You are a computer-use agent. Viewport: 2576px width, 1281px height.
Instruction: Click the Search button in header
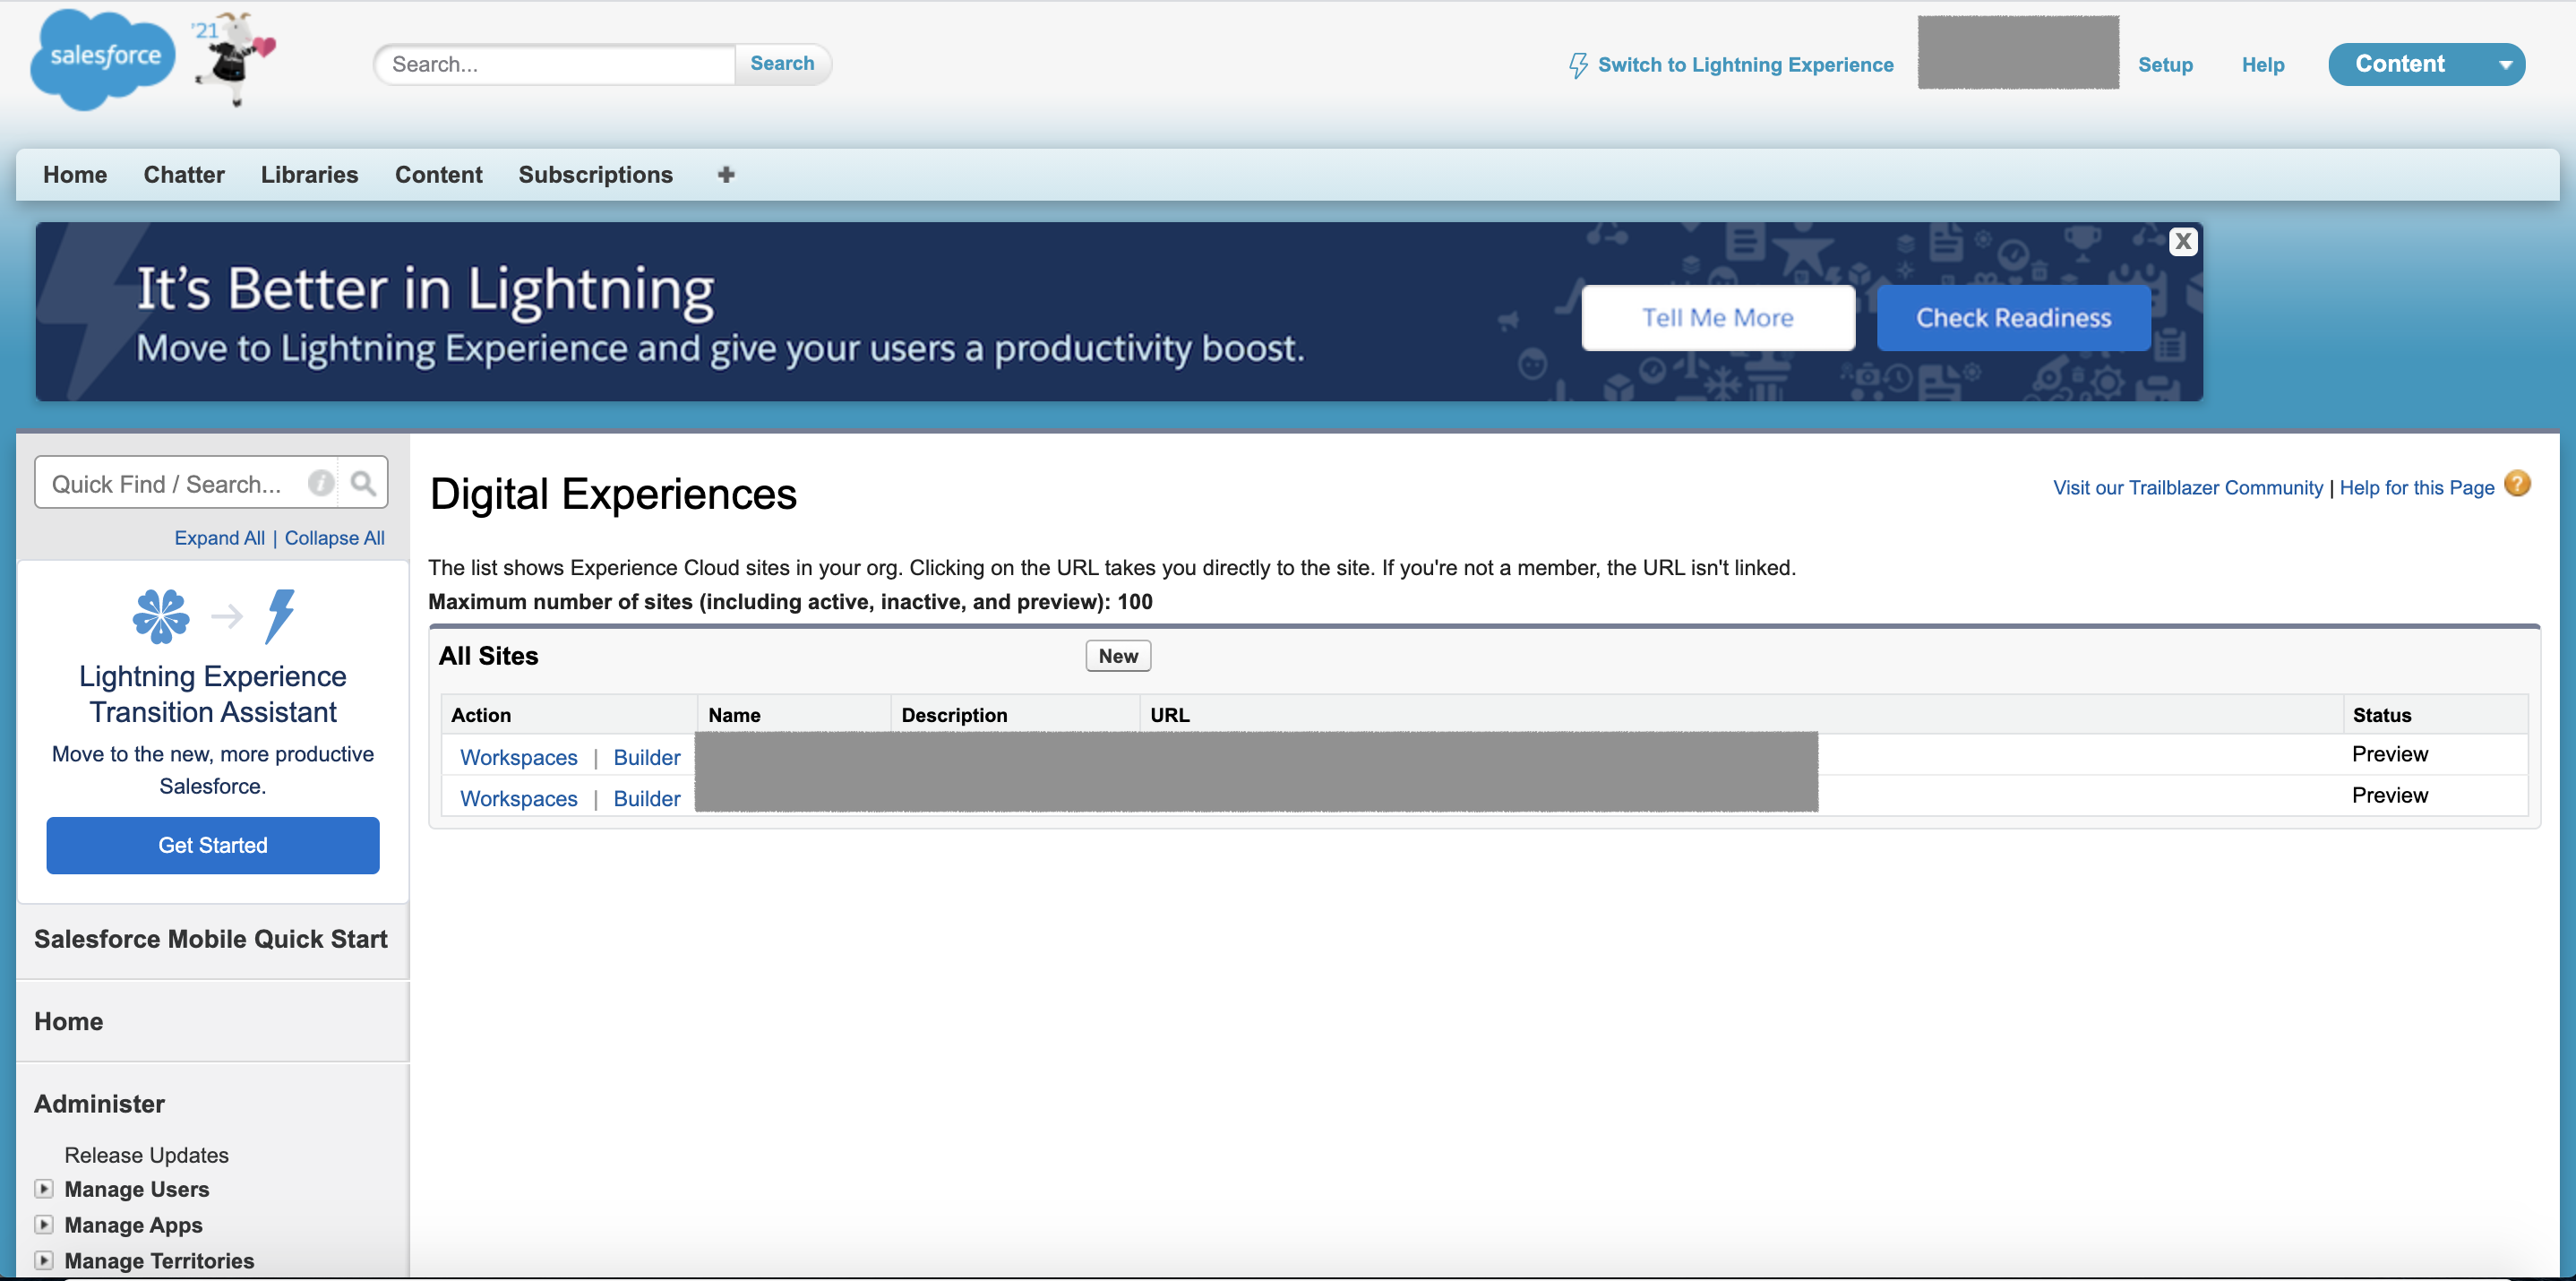782,64
